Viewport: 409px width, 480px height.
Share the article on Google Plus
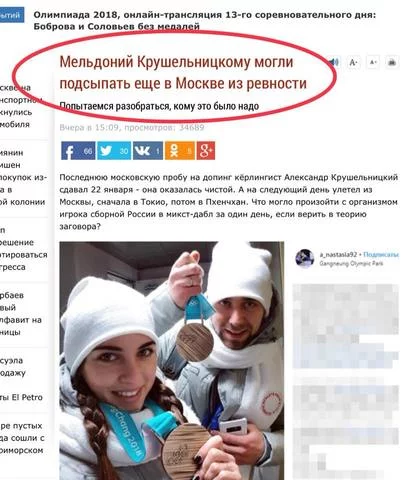tap(206, 151)
